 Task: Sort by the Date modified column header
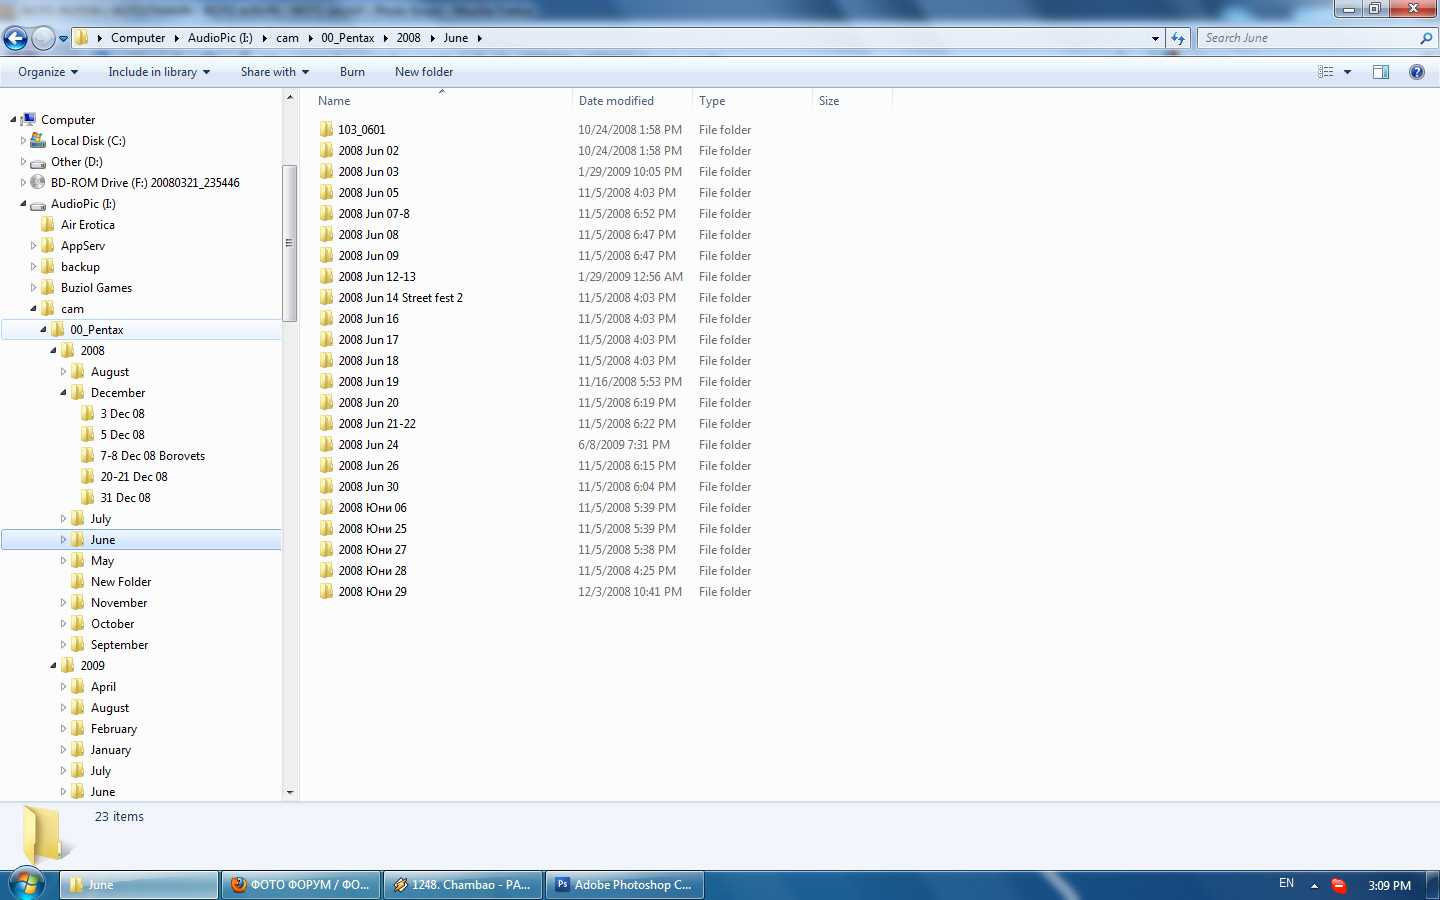616,101
